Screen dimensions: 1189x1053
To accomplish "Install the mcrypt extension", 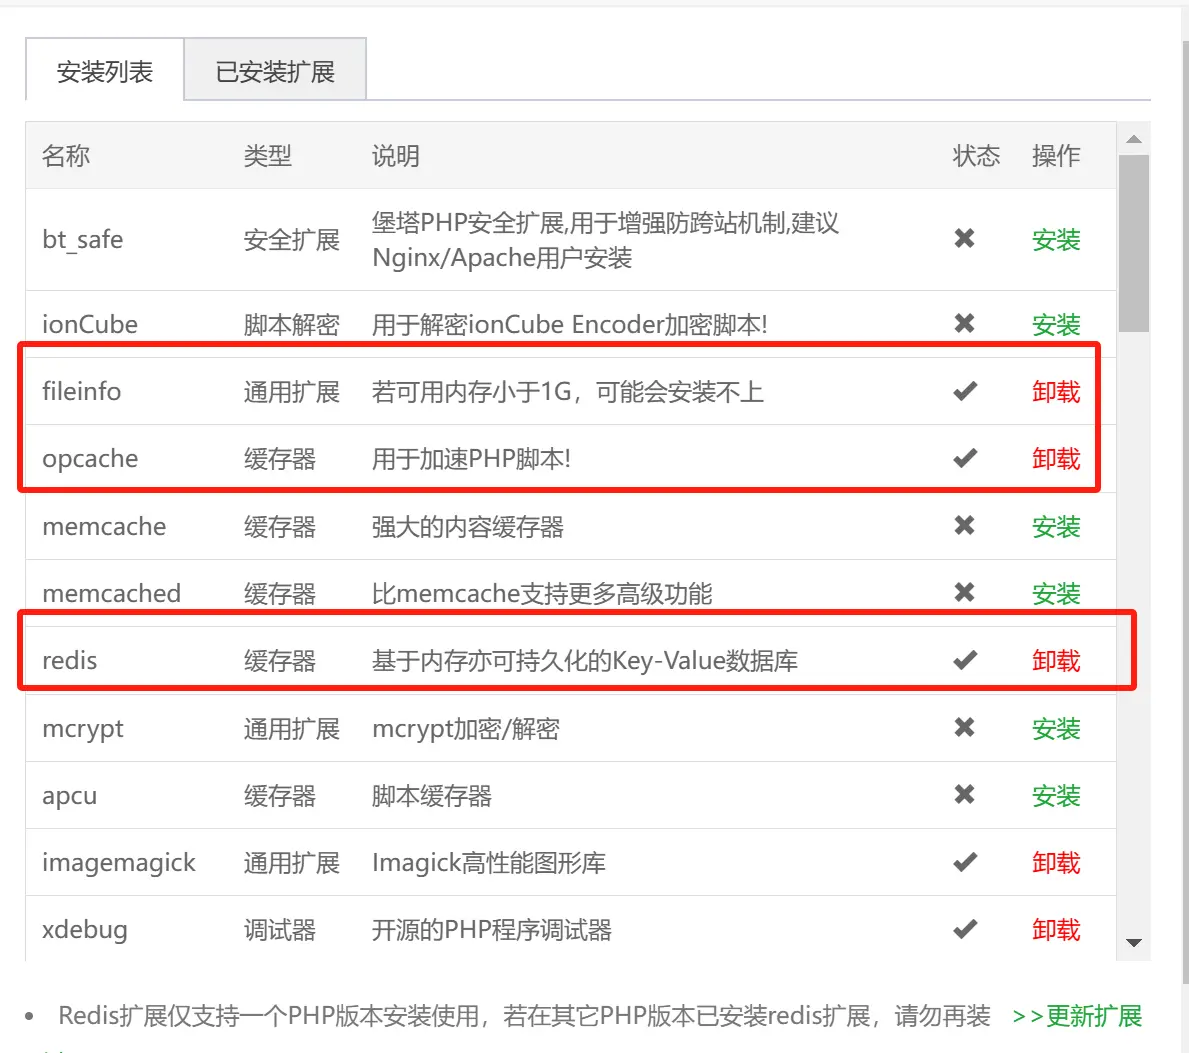I will (x=1055, y=729).
